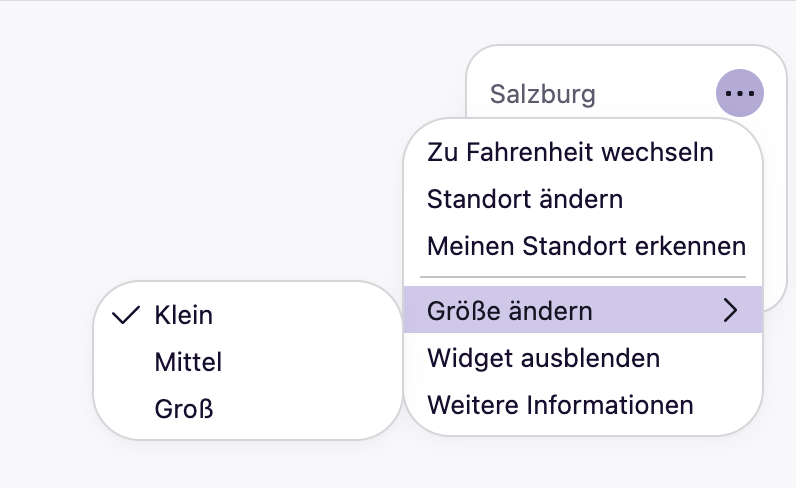Viewport: 796px width, 488px height.
Task: Click the widget card edge right of the Größe ändern row
Action: 774,295
